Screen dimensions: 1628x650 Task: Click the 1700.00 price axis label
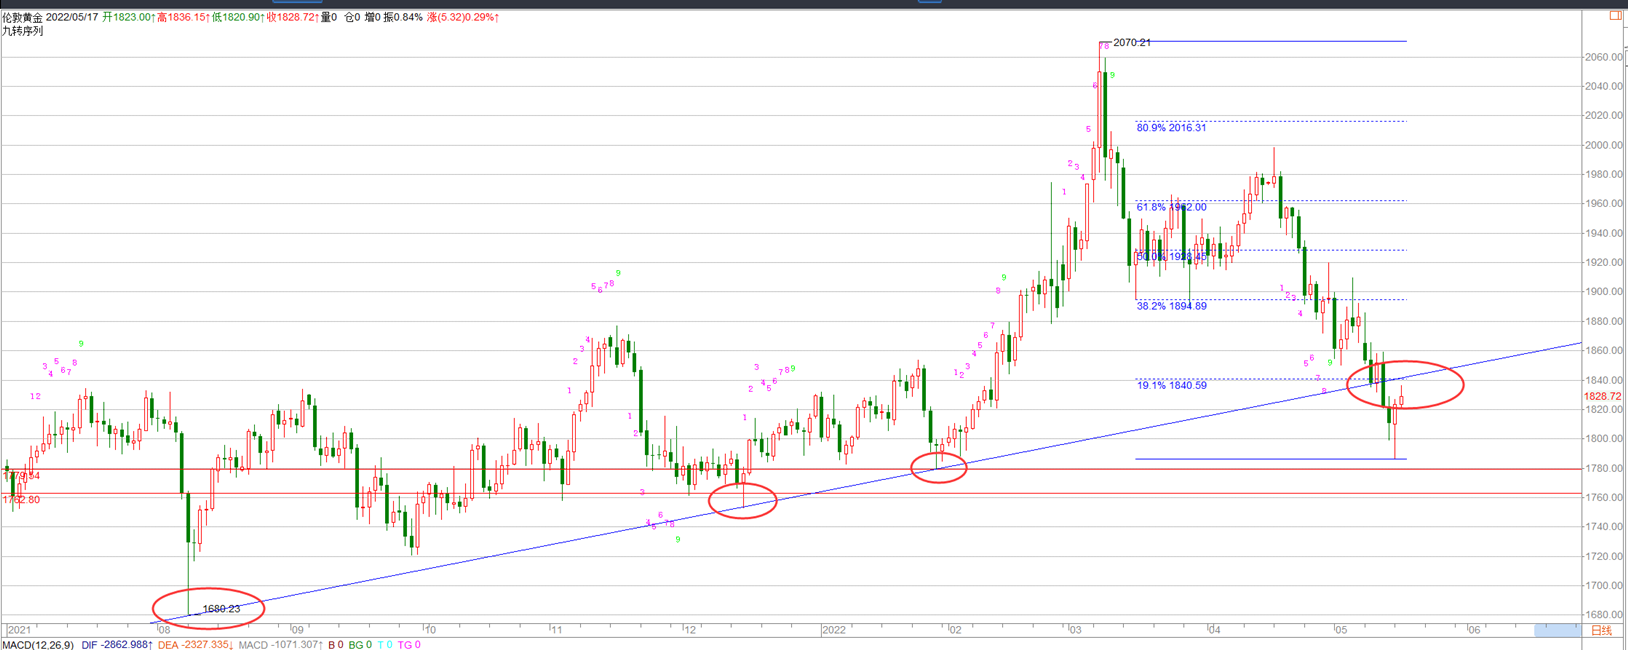(1603, 586)
